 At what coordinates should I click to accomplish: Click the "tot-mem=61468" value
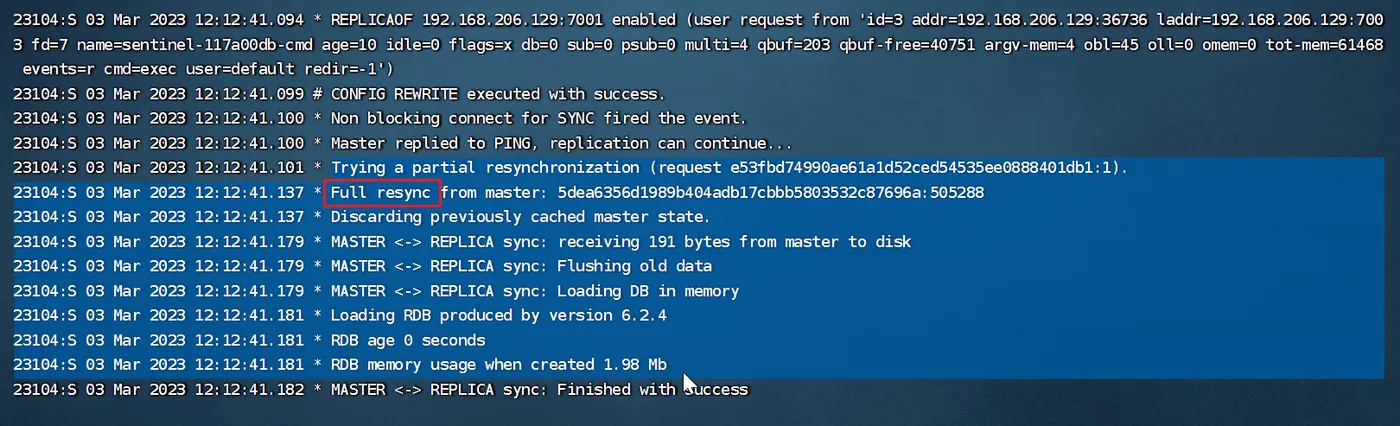(x=1326, y=45)
